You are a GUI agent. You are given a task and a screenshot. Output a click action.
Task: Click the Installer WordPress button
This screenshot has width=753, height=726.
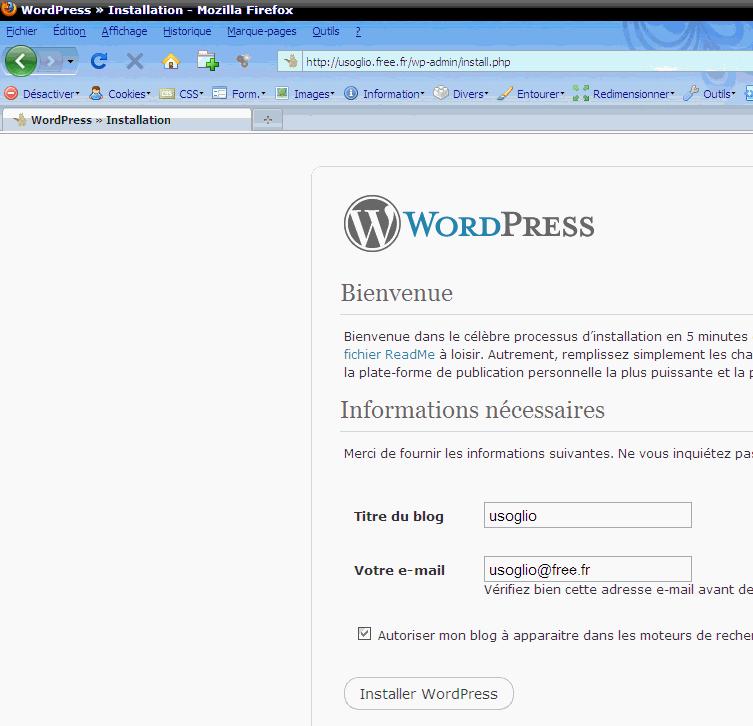[x=429, y=694]
